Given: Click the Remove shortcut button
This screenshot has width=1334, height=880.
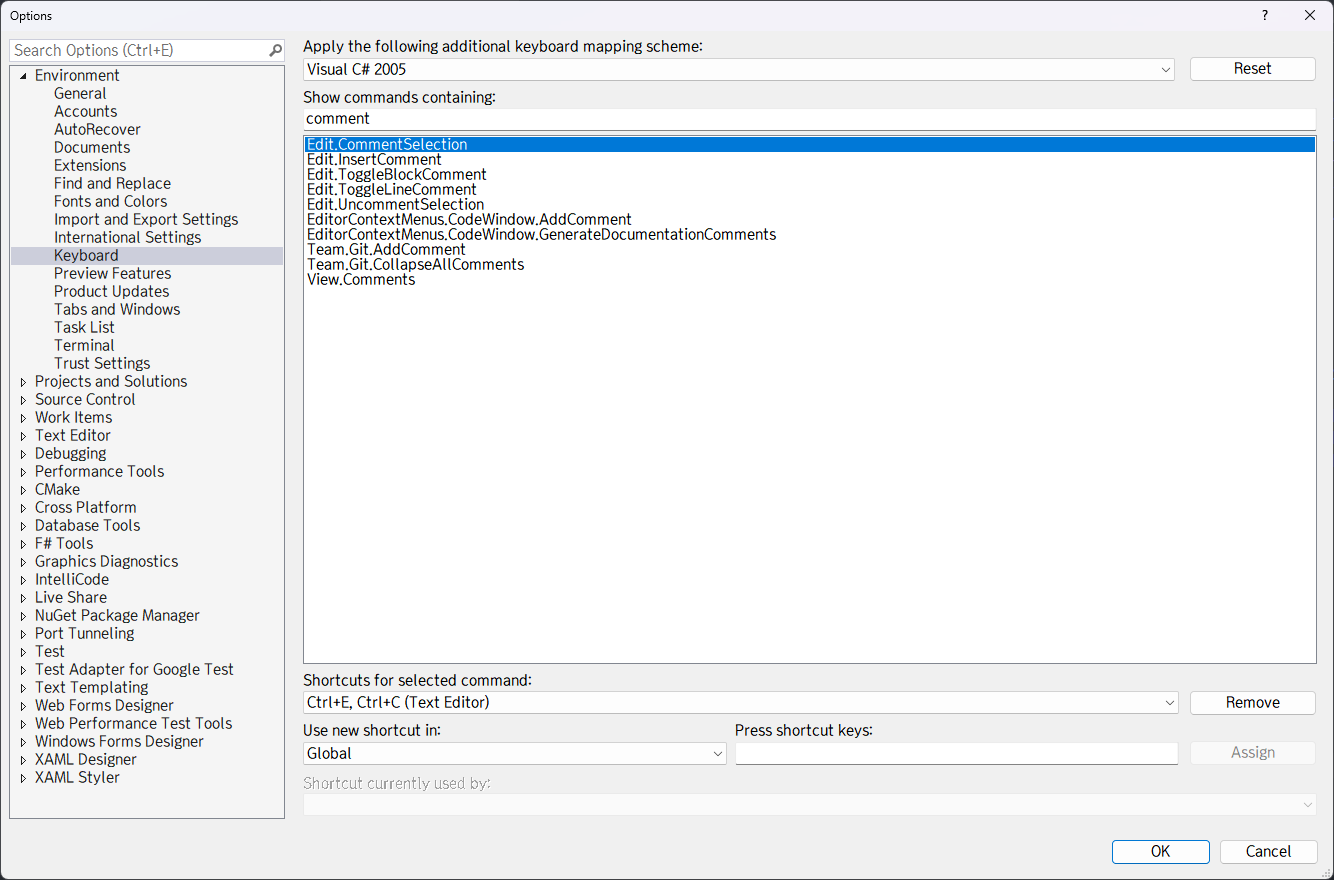Looking at the screenshot, I should (1252, 702).
